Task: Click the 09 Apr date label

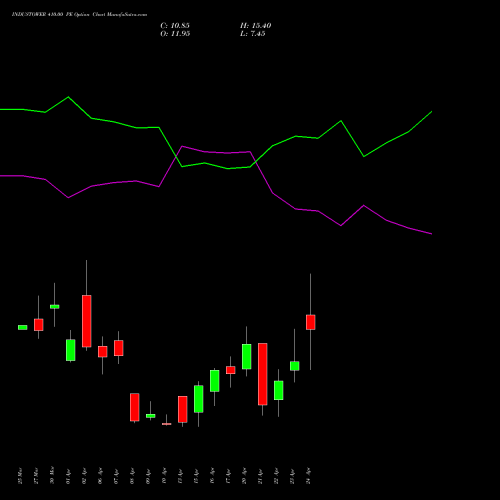Action: [148, 477]
